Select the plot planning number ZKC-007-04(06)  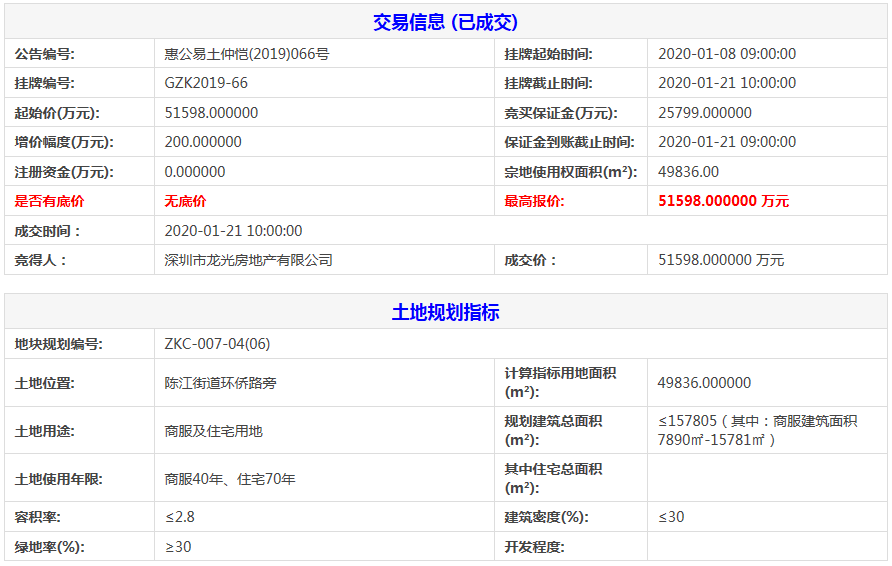(217, 344)
